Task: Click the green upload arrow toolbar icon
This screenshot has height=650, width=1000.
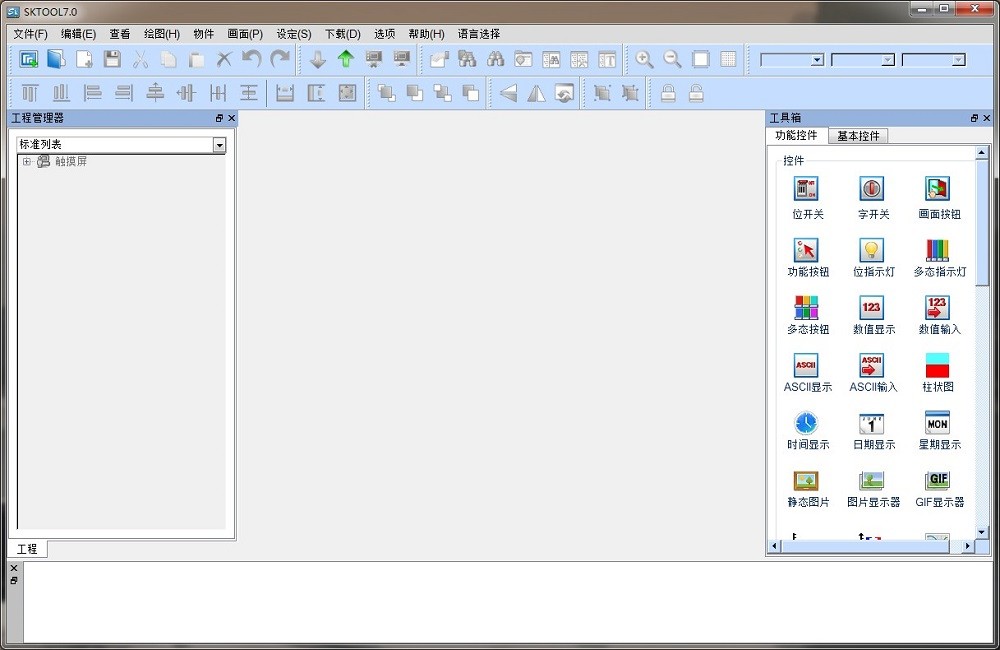Action: pyautogui.click(x=345, y=60)
